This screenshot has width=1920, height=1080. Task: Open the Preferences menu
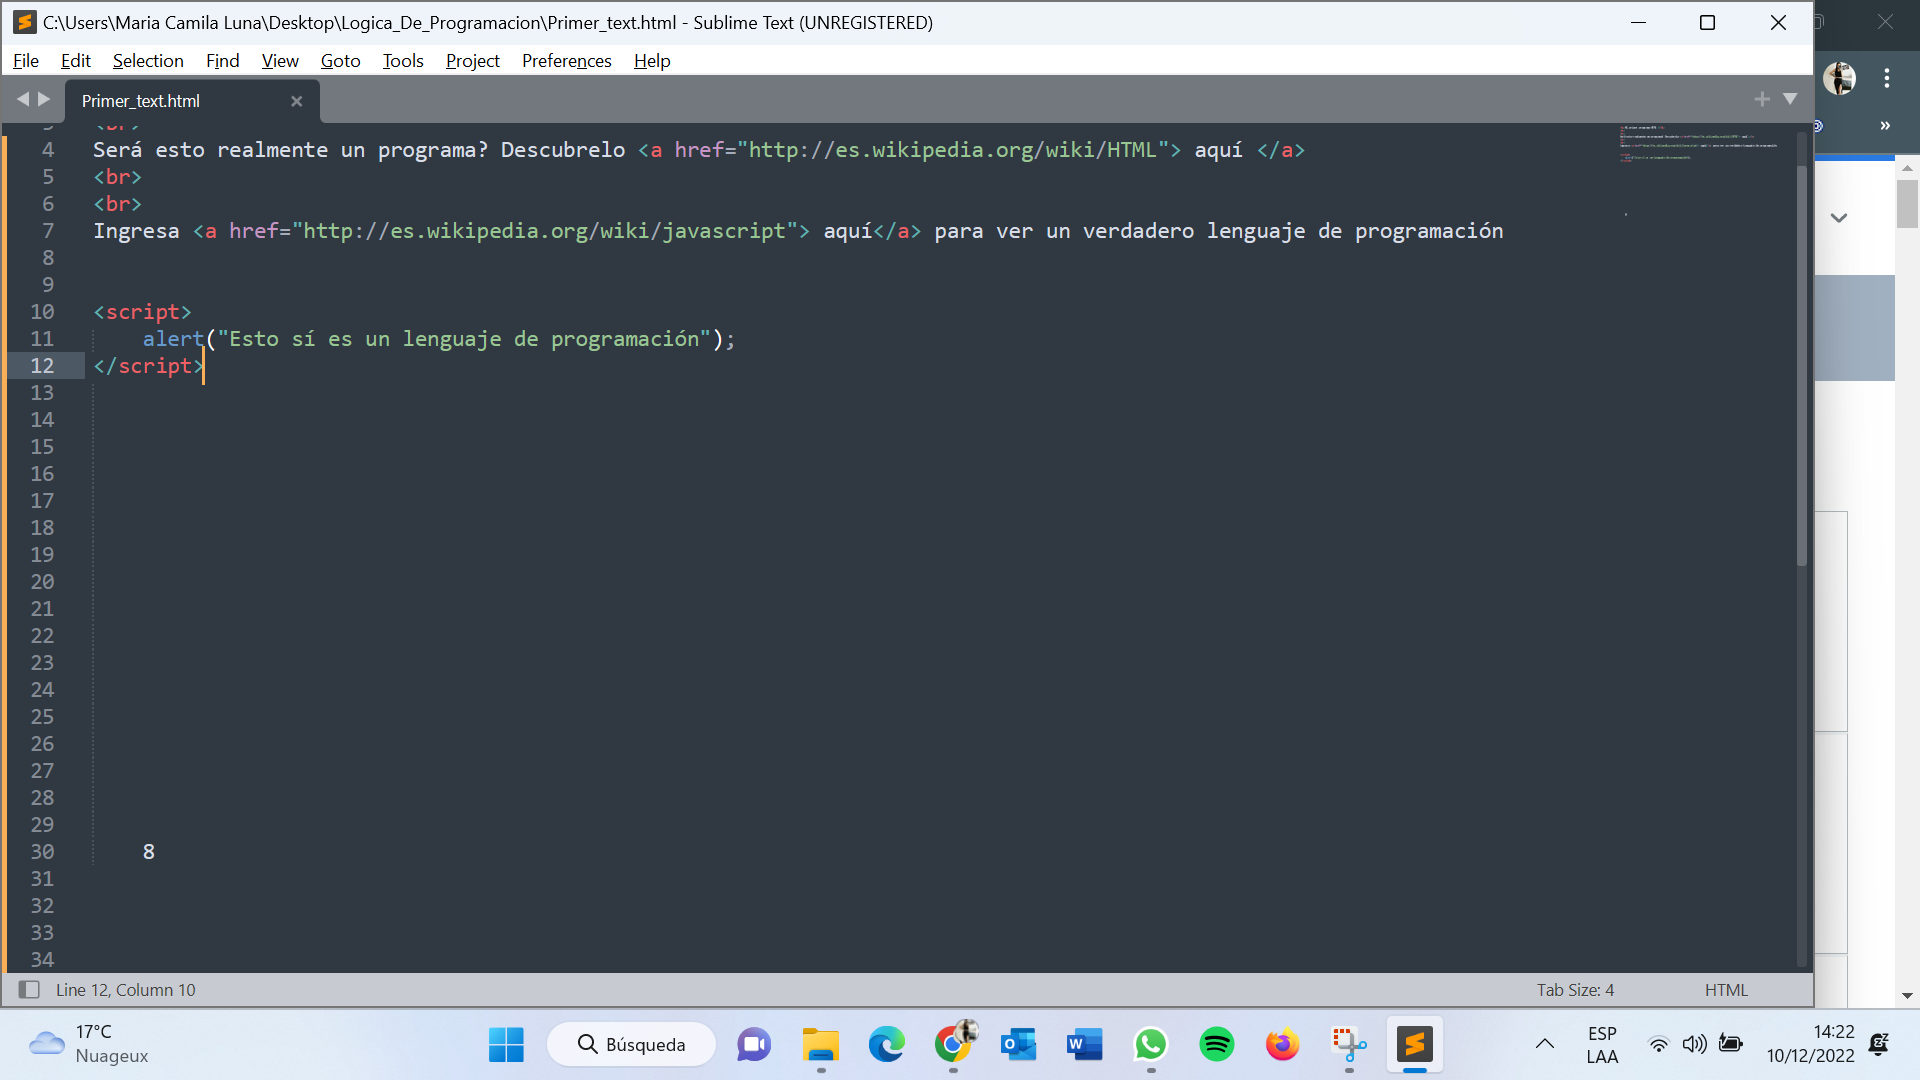click(567, 61)
